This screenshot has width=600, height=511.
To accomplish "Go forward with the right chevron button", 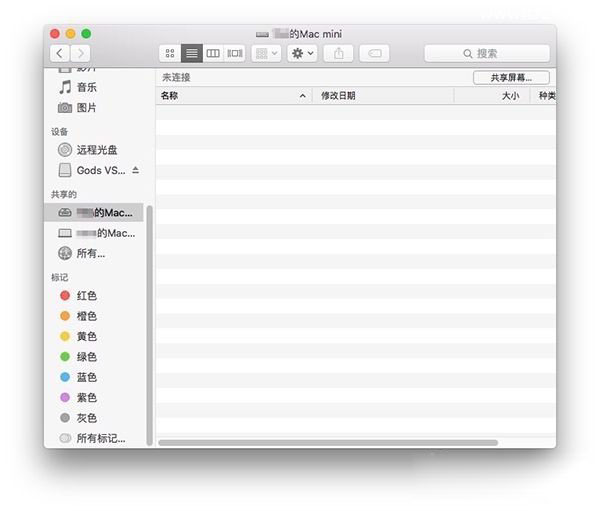I will (x=80, y=53).
